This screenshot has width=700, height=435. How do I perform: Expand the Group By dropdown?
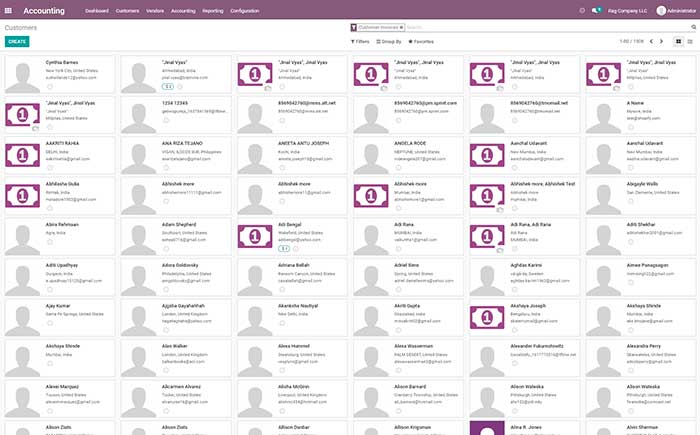(389, 42)
